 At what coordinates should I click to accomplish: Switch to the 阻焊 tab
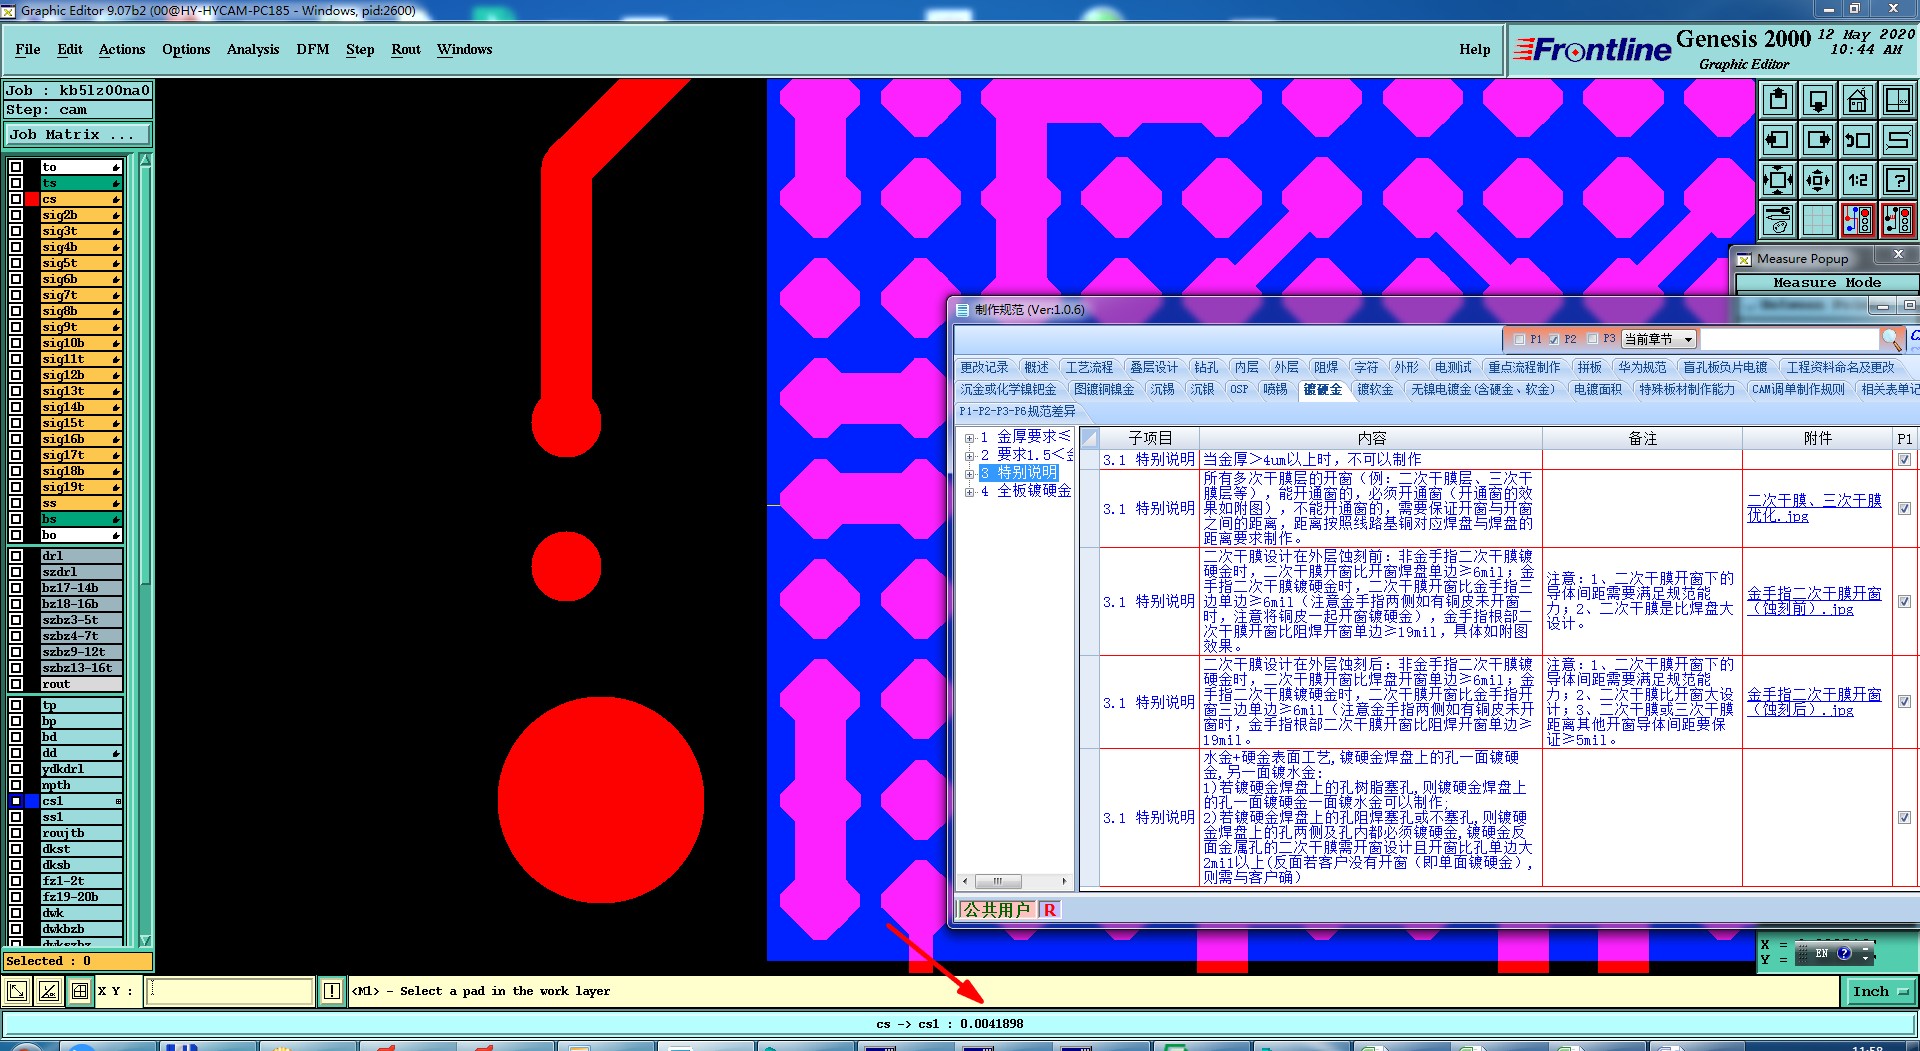coord(1326,367)
